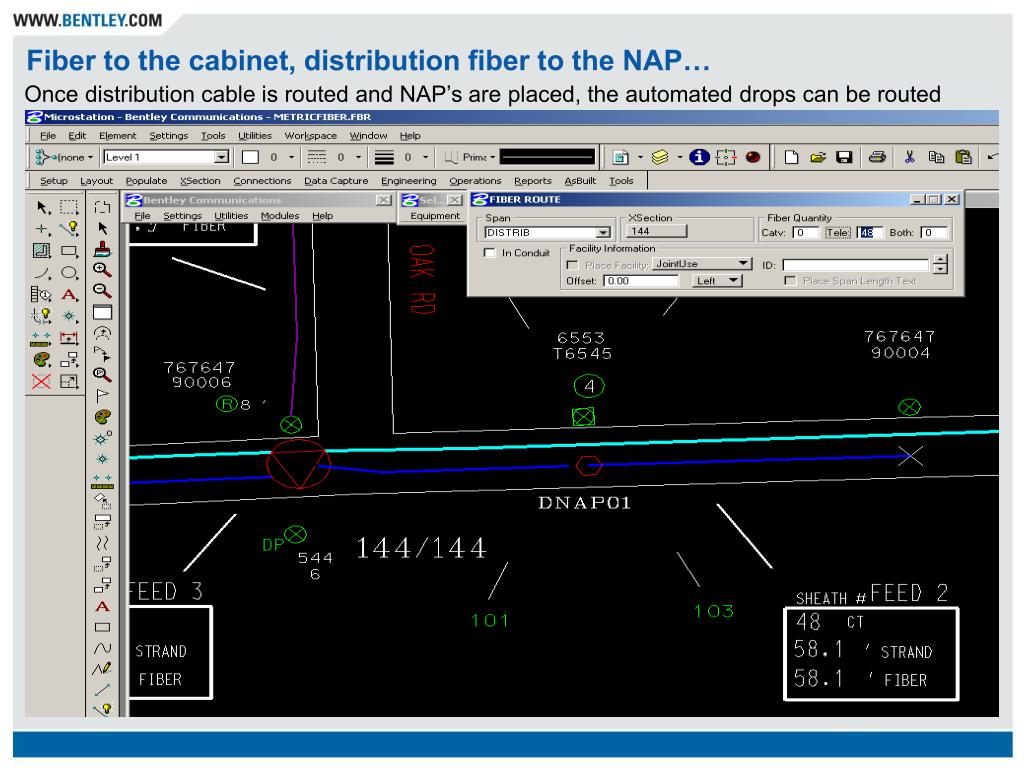The width and height of the screenshot is (1024, 768).
Task: Click the ID field up stepper arrow
Action: click(940, 259)
